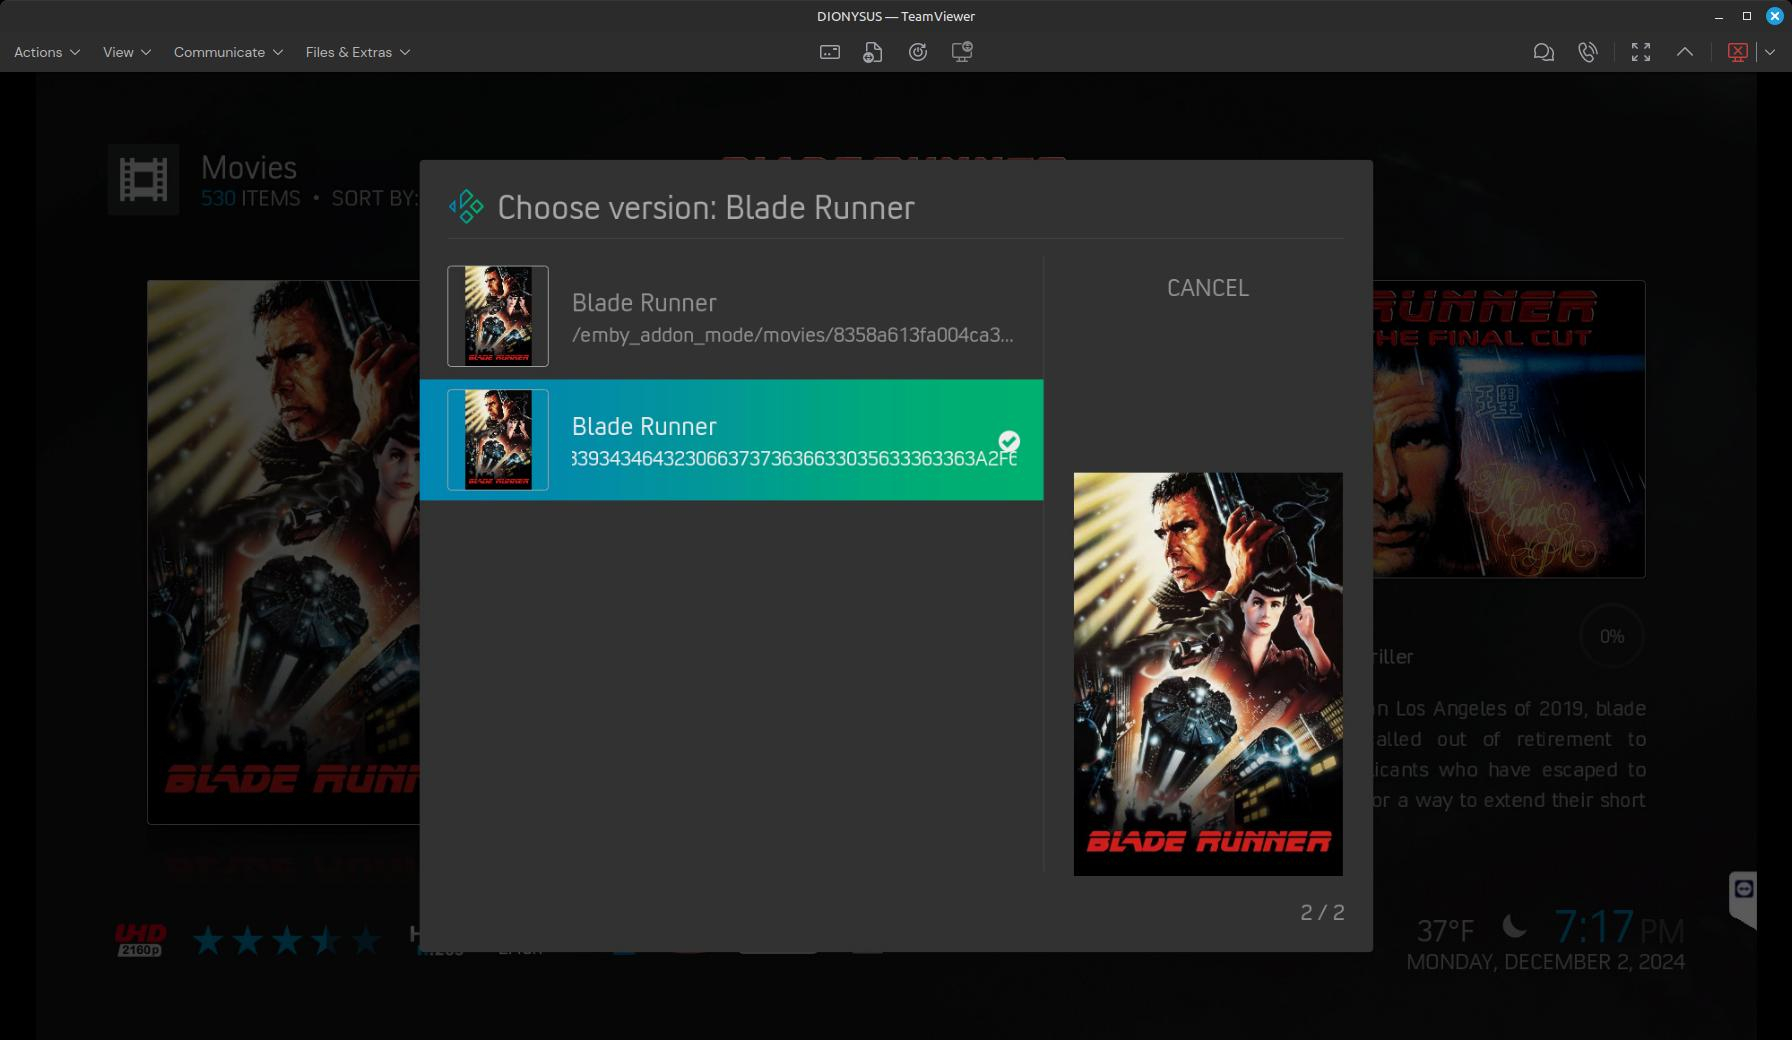Open the Actions dropdown menu
This screenshot has height=1040, width=1792.
pyautogui.click(x=46, y=52)
